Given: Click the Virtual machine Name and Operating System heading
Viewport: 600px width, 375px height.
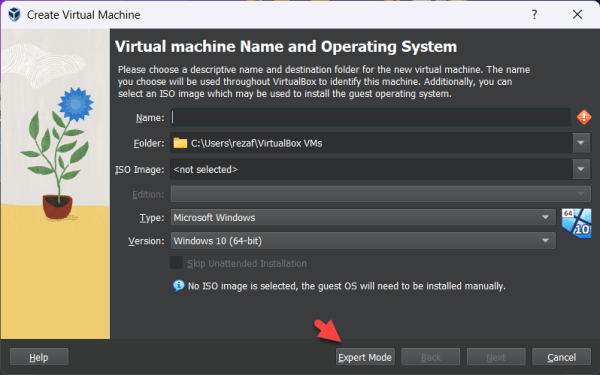Looking at the screenshot, I should click(286, 47).
